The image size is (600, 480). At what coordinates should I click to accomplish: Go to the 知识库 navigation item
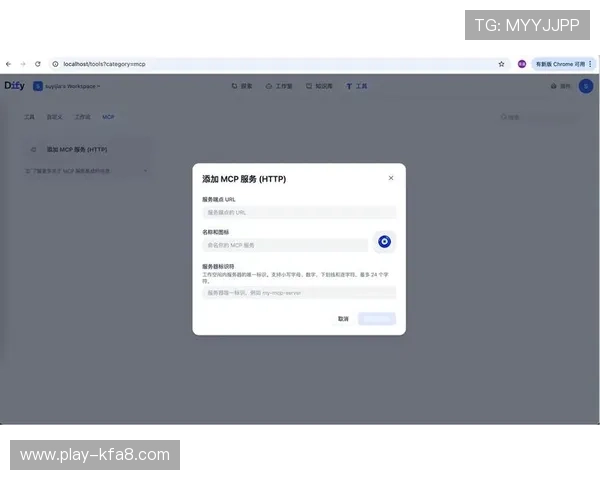(x=319, y=86)
